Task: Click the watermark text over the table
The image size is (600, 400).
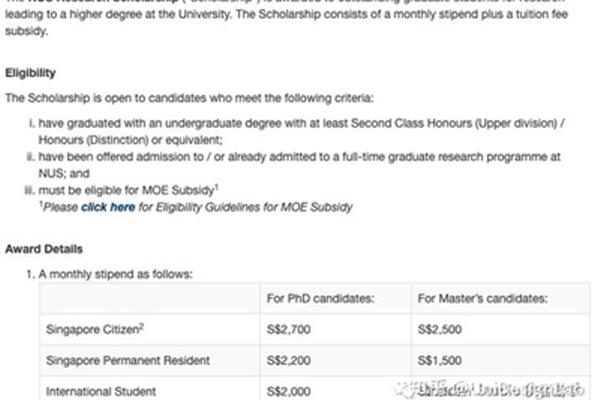Action: [489, 389]
